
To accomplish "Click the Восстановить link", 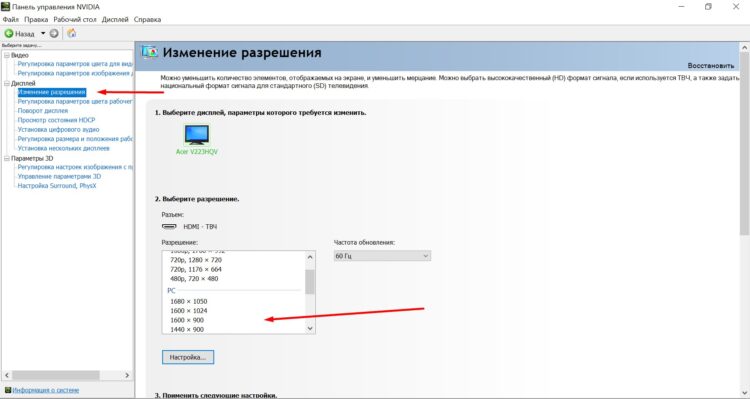I will 710,66.
